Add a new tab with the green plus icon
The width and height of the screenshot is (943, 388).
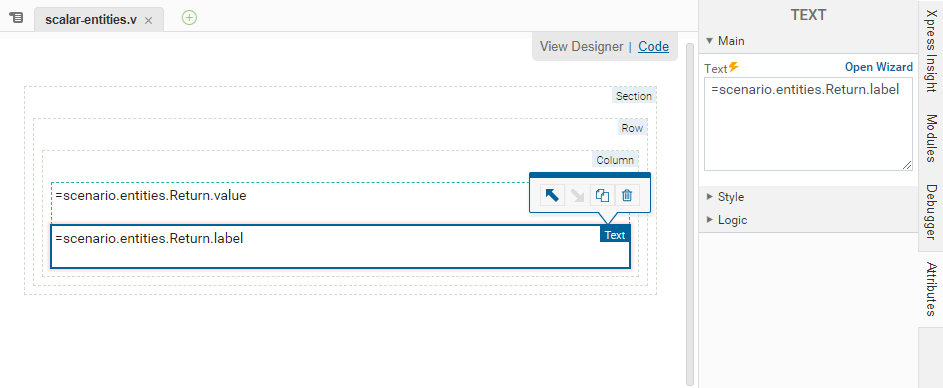(x=189, y=18)
